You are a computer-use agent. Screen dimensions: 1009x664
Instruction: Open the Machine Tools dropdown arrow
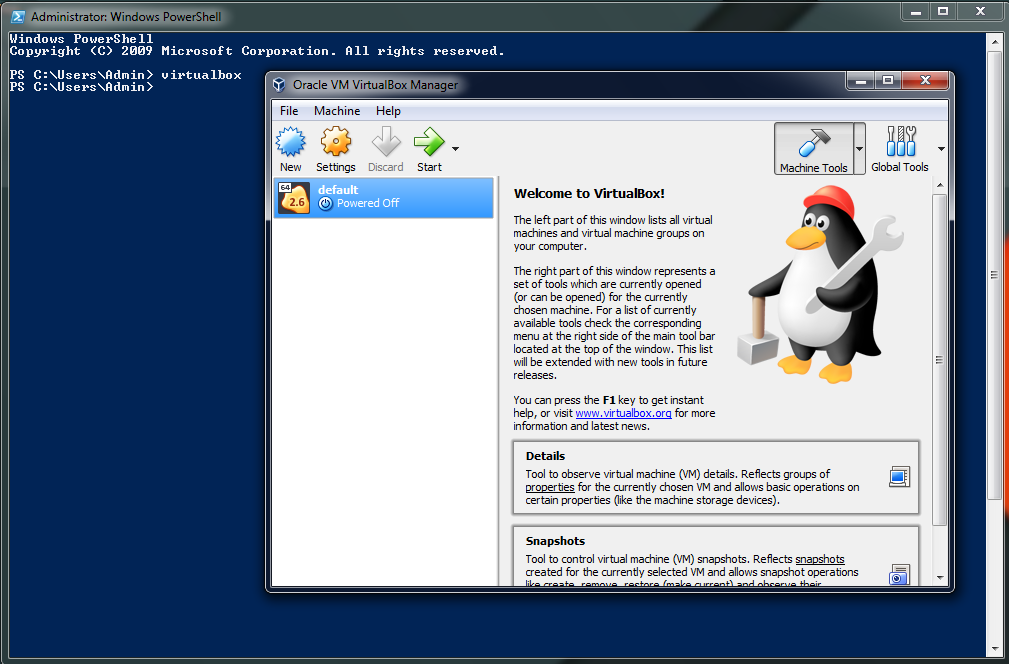857,148
